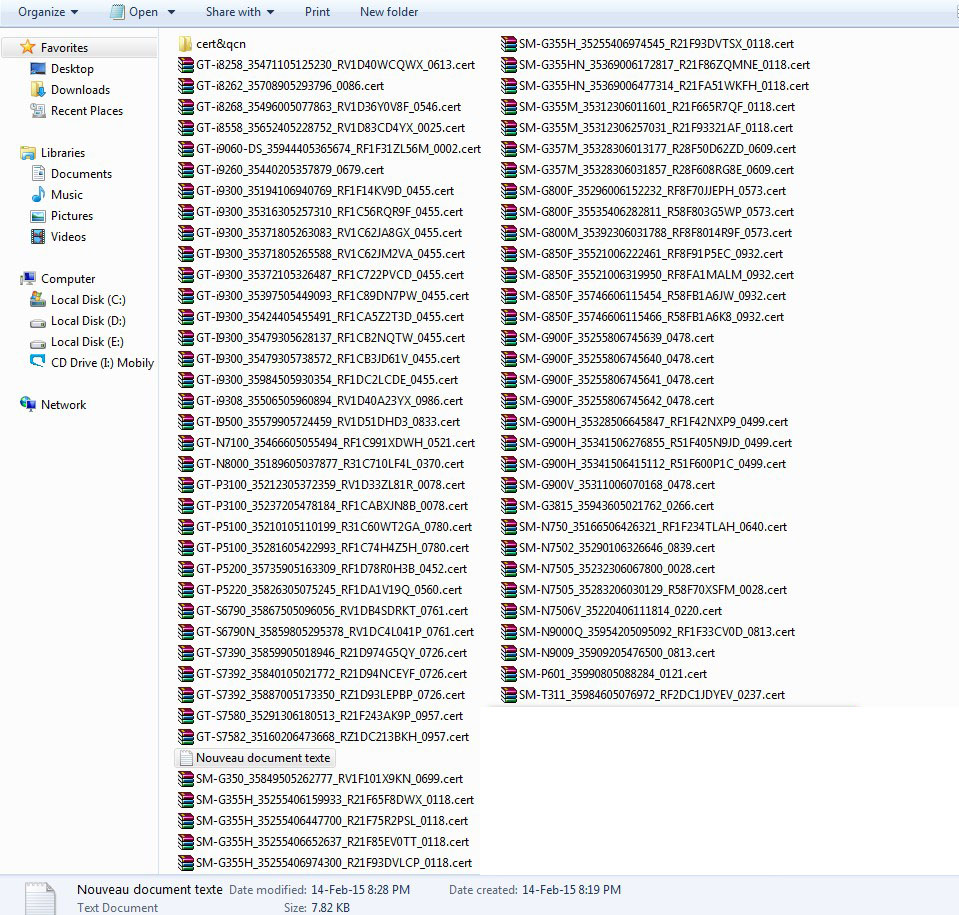
Task: Click icon of SM-P601 cert file
Action: pyautogui.click(x=508, y=673)
